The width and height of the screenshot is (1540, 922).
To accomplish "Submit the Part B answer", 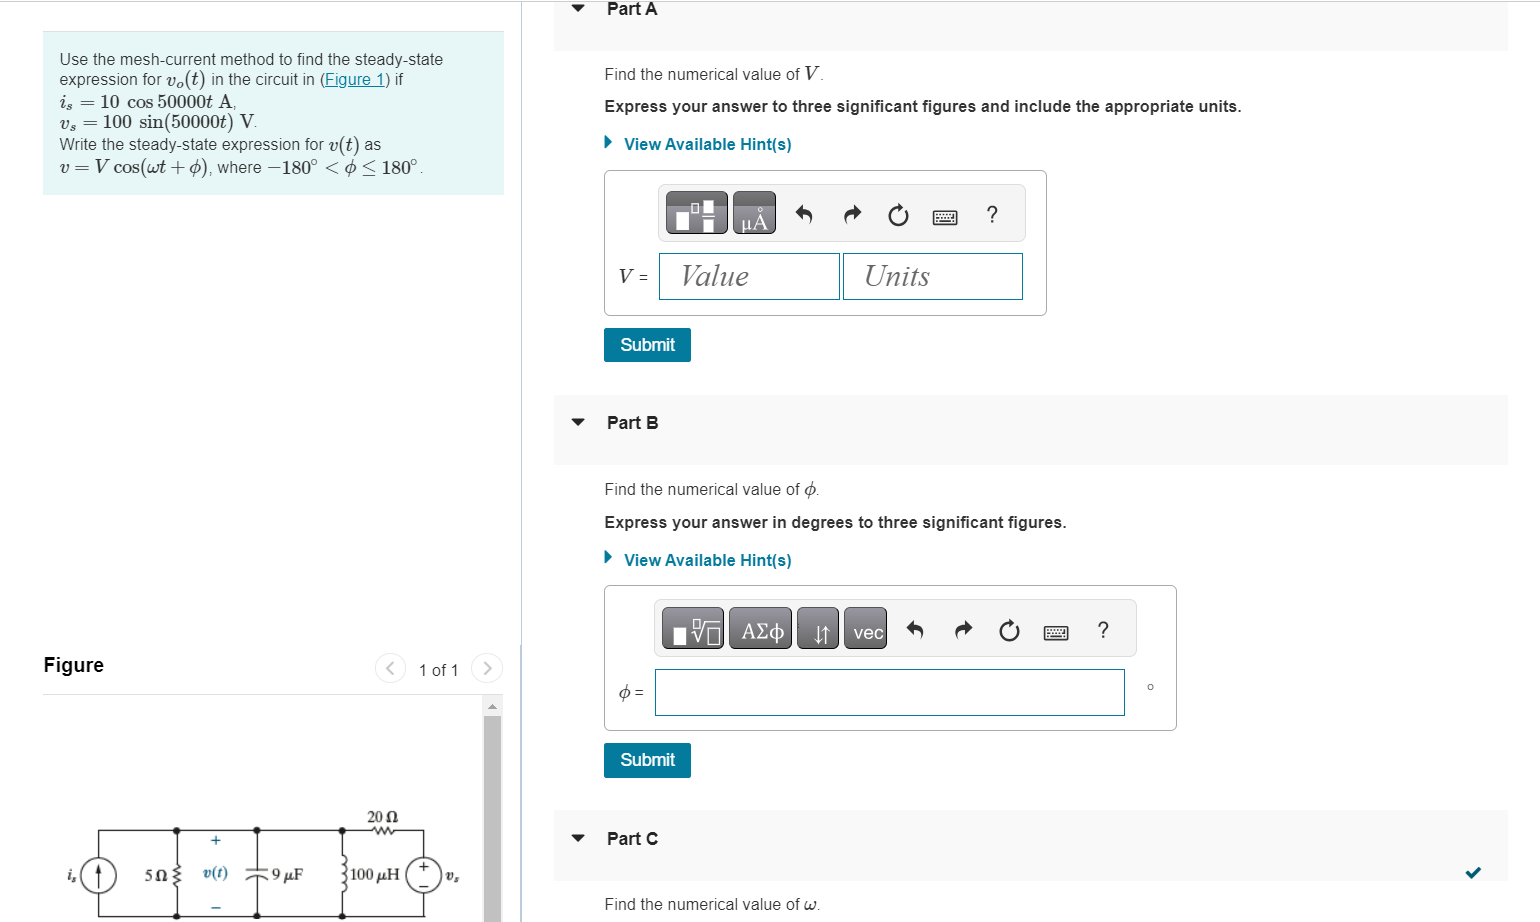I will 647,760.
